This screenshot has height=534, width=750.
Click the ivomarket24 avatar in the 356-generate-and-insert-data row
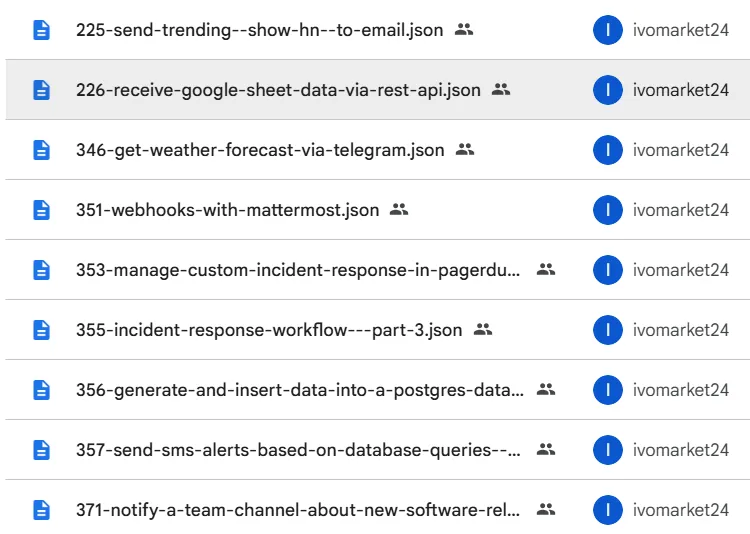[x=607, y=390]
